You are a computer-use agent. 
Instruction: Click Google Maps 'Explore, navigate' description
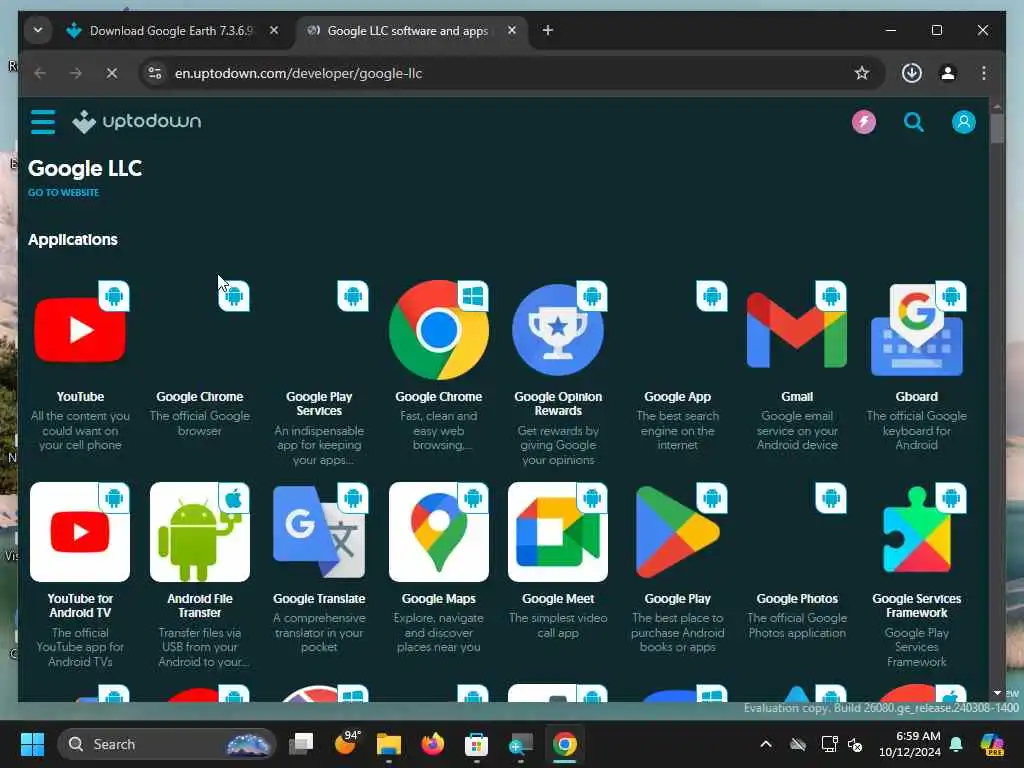click(438, 632)
